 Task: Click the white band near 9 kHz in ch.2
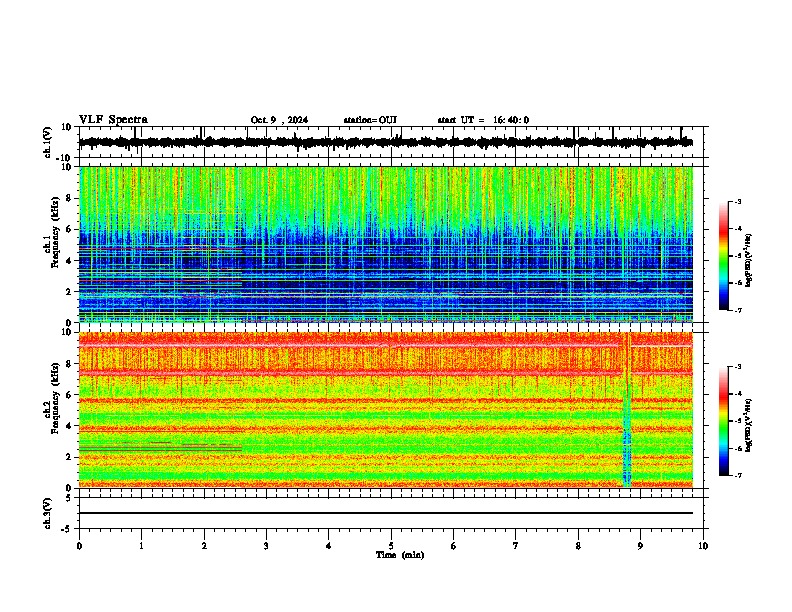click(385, 345)
